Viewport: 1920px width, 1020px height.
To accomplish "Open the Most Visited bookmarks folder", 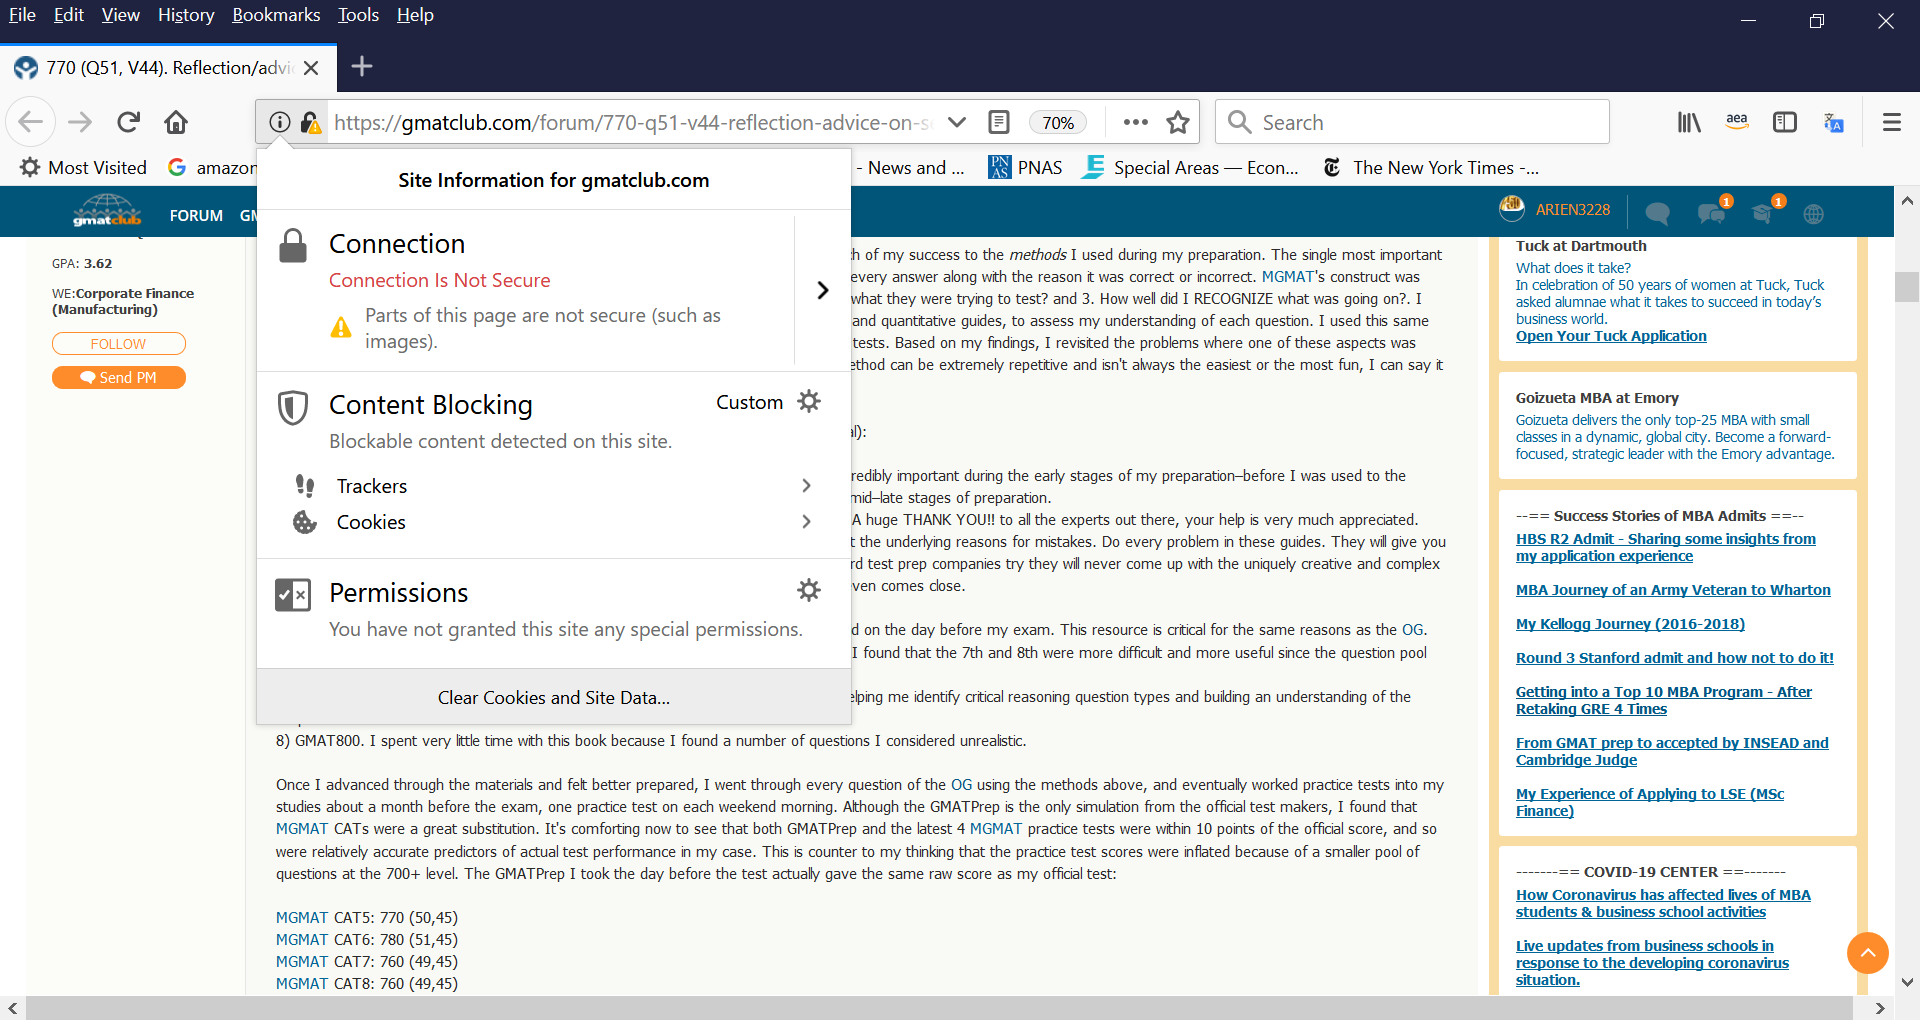I will pos(84,167).
